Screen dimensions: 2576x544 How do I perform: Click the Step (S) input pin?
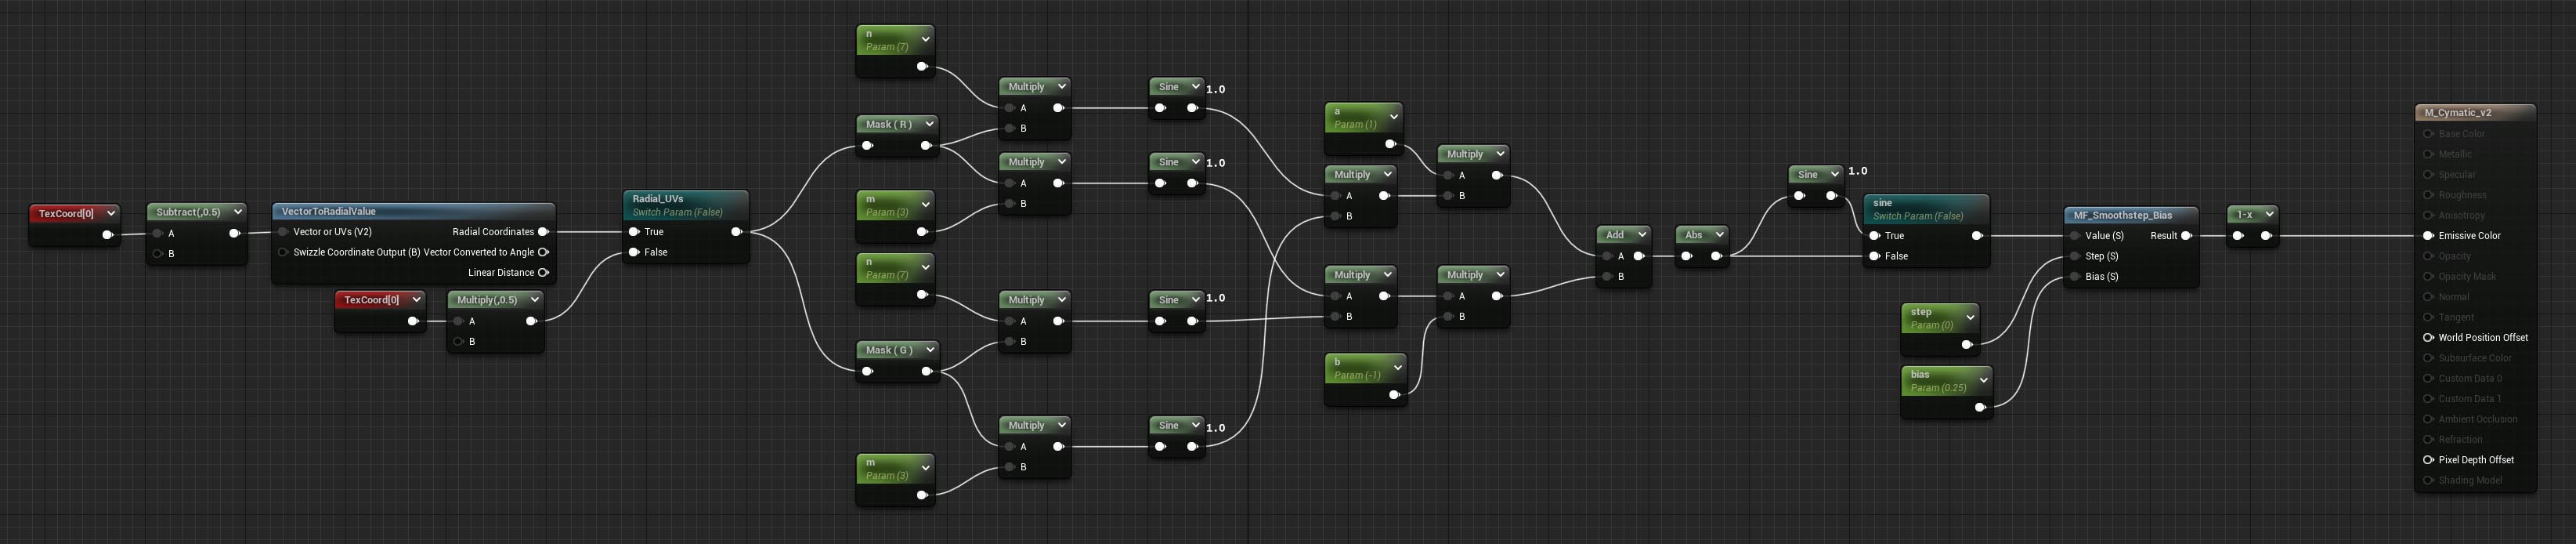2075,256
